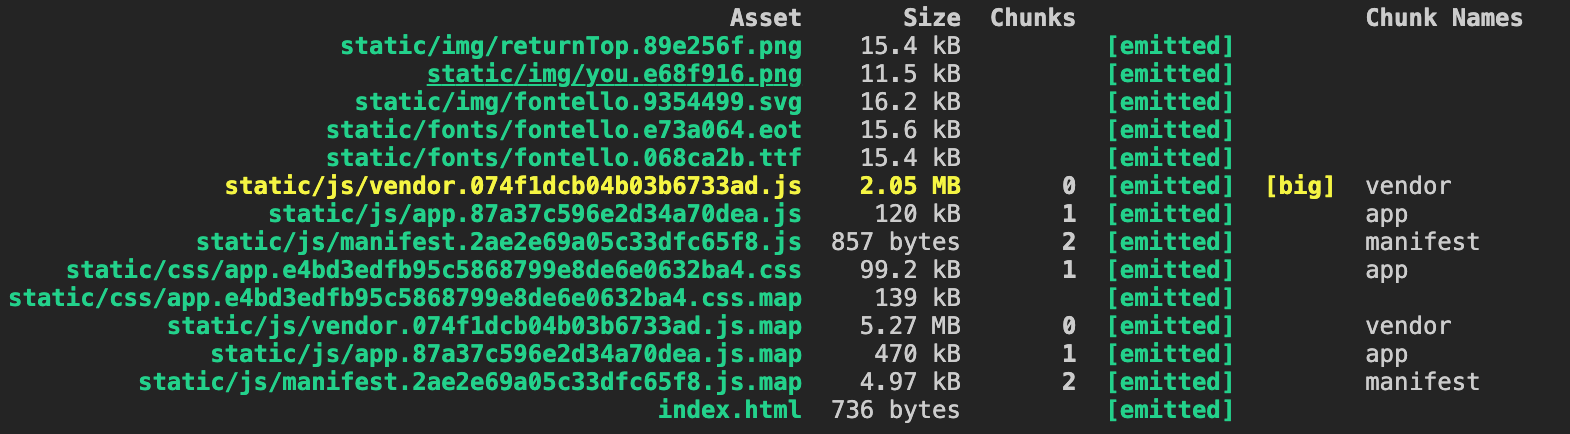Screen dimensions: 1570x434
Task: Click the static/img/fontello.9354499.svg asset path
Action: coord(578,102)
